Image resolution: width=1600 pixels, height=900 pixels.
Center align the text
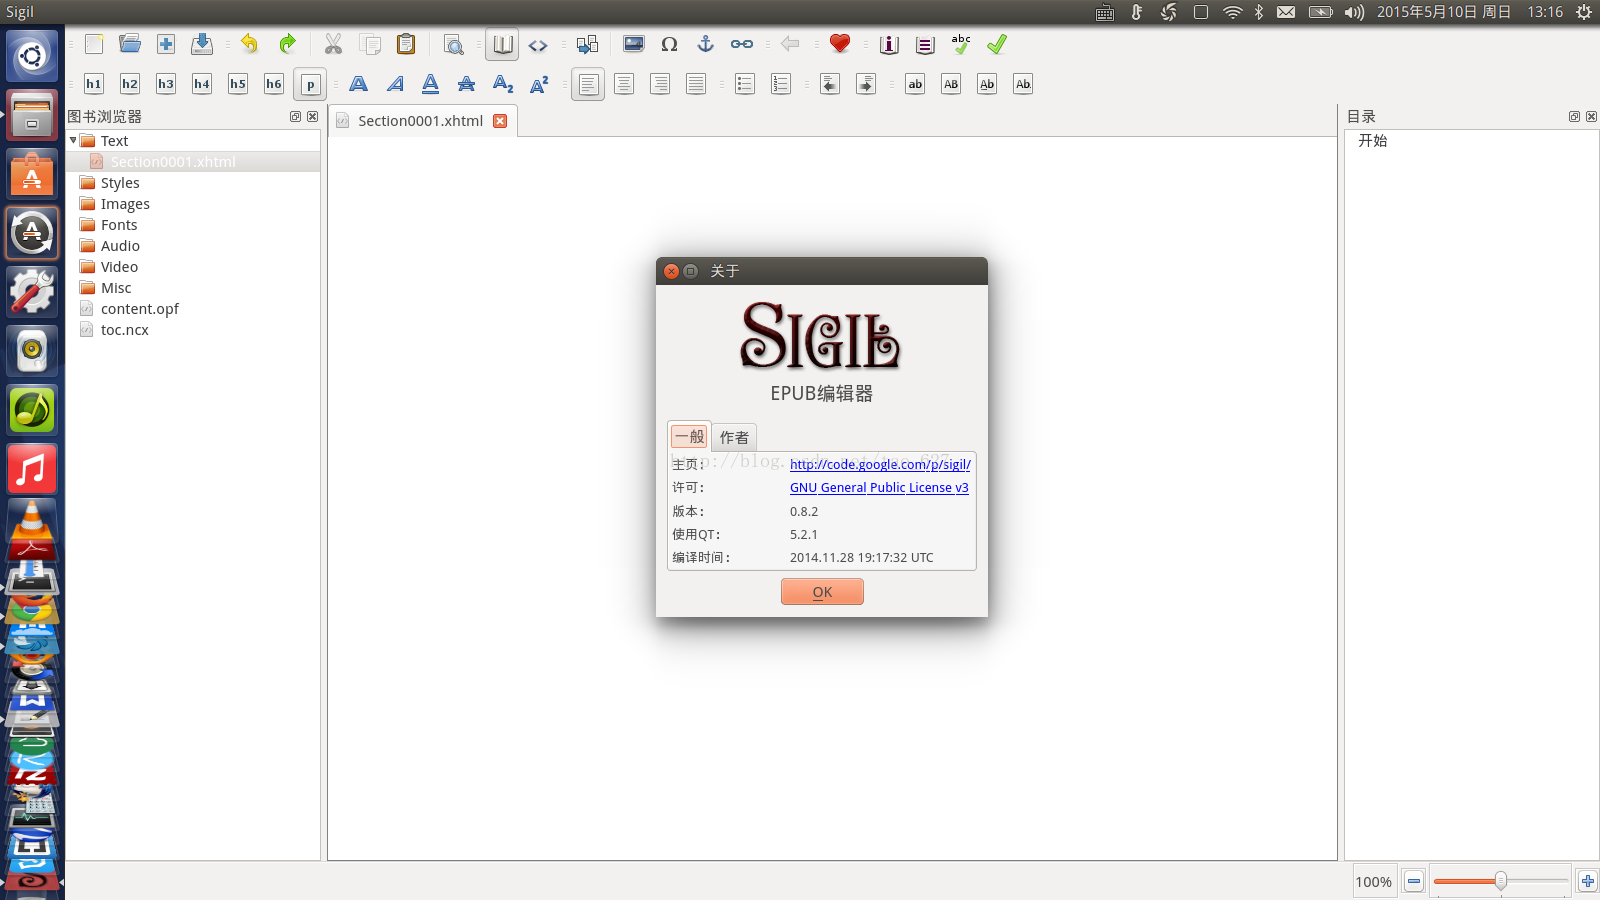pyautogui.click(x=624, y=84)
